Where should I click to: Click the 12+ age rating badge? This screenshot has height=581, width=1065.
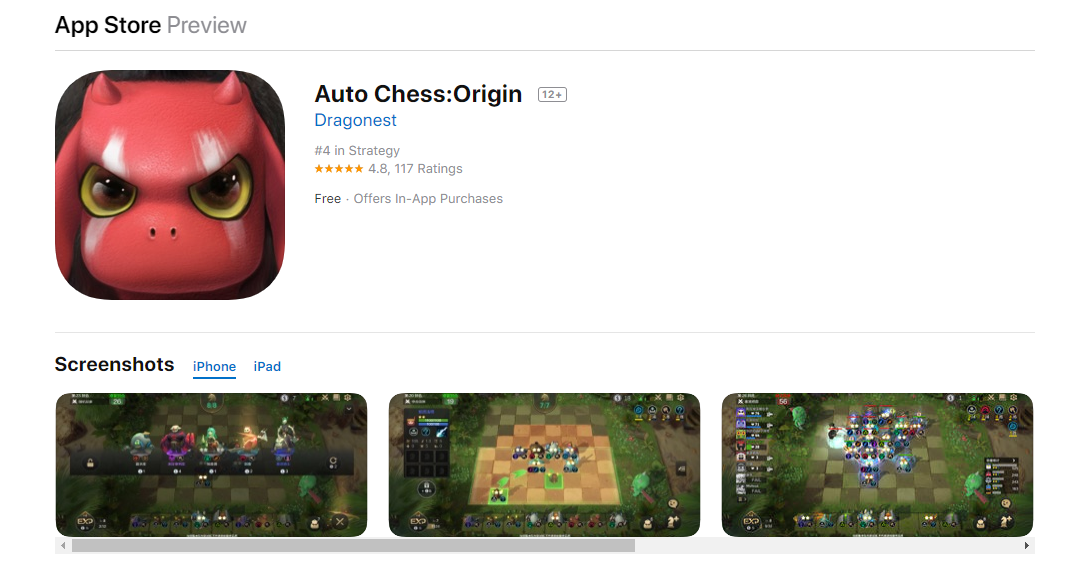click(x=552, y=94)
